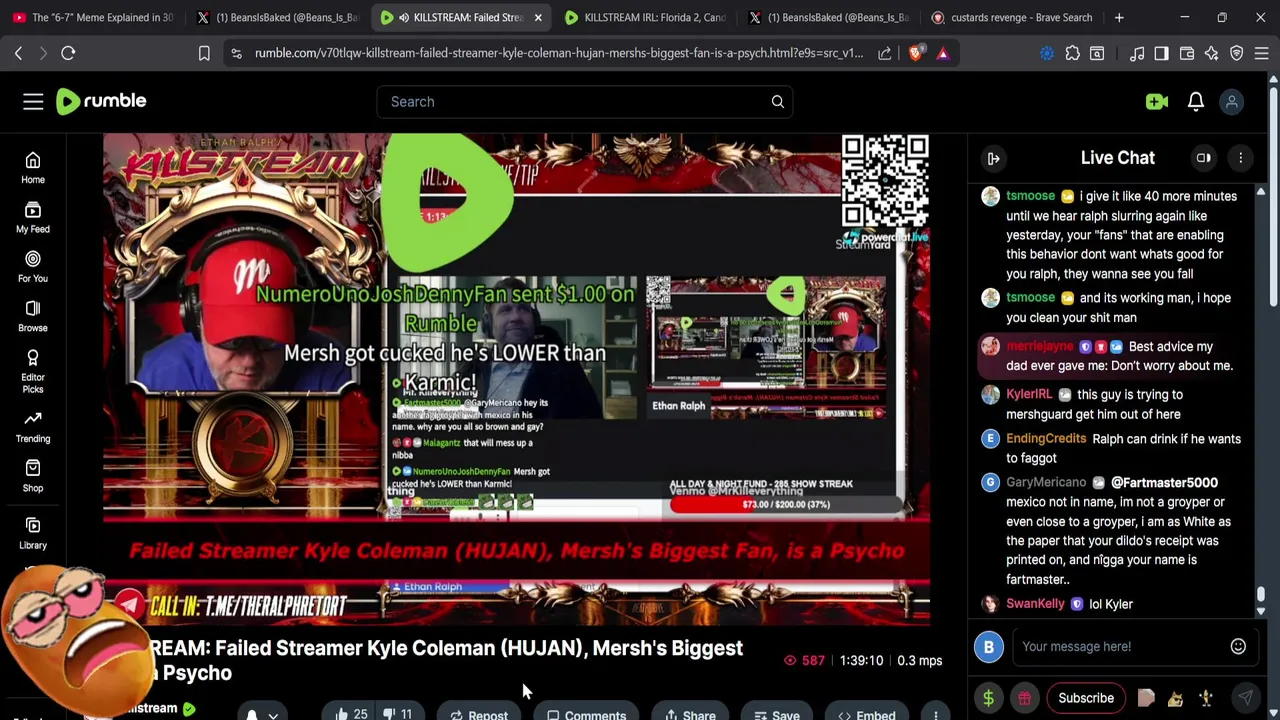Reload the current page
Image resolution: width=1280 pixels, height=720 pixels.
68,53
